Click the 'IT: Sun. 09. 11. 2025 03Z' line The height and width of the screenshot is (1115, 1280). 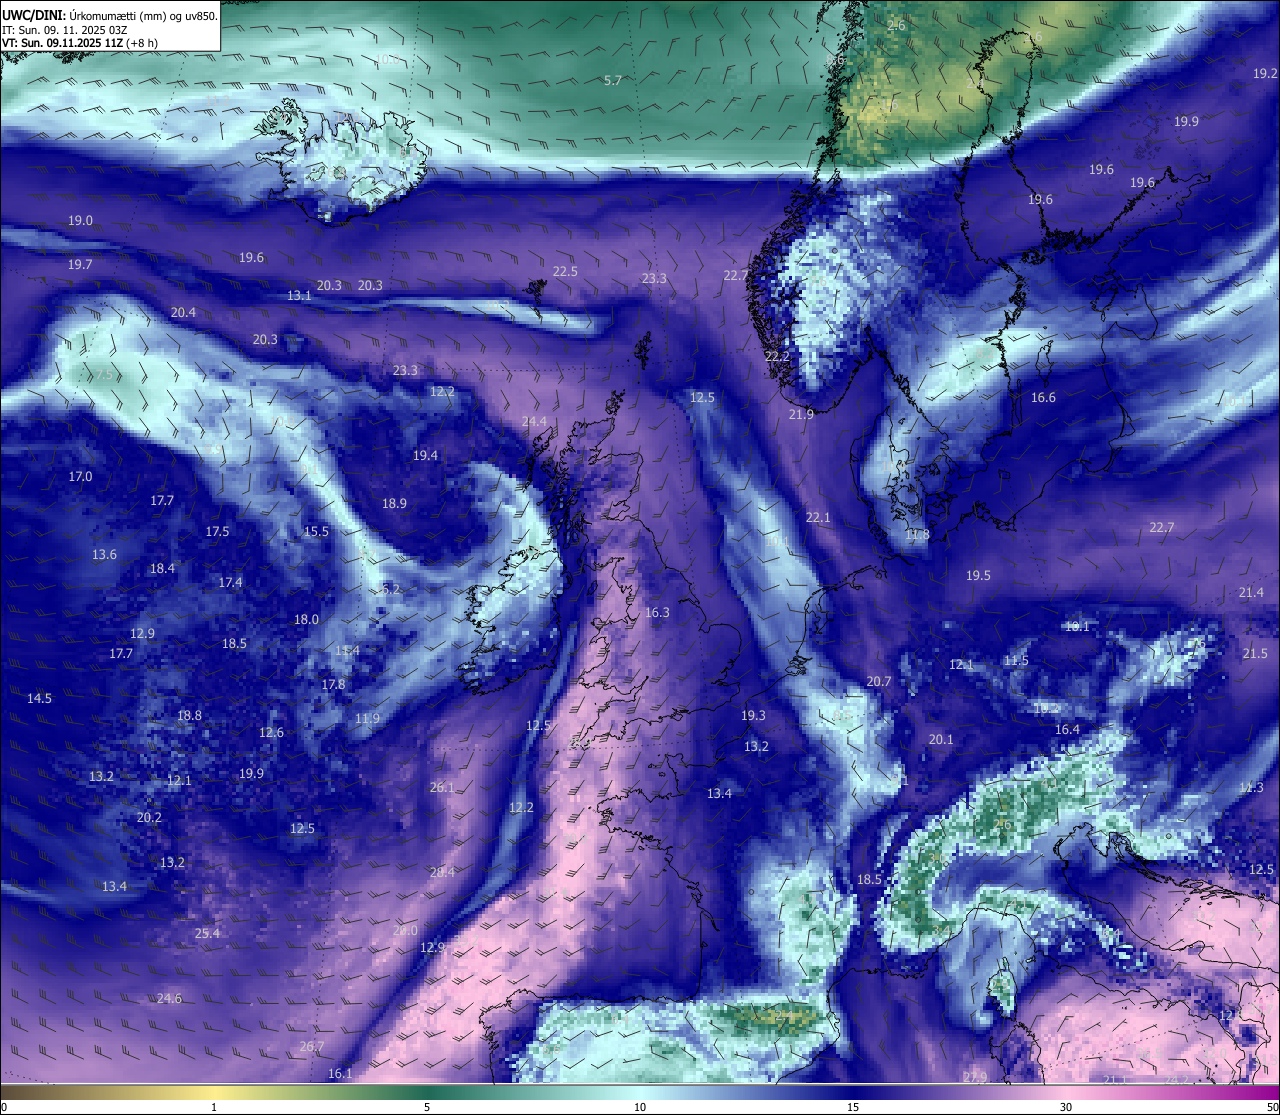click(x=64, y=30)
